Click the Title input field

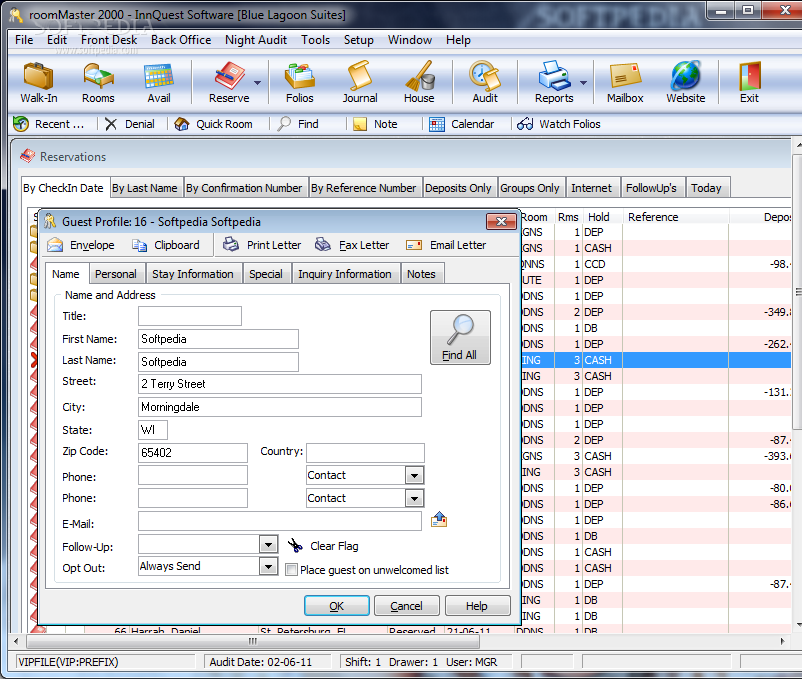(190, 316)
